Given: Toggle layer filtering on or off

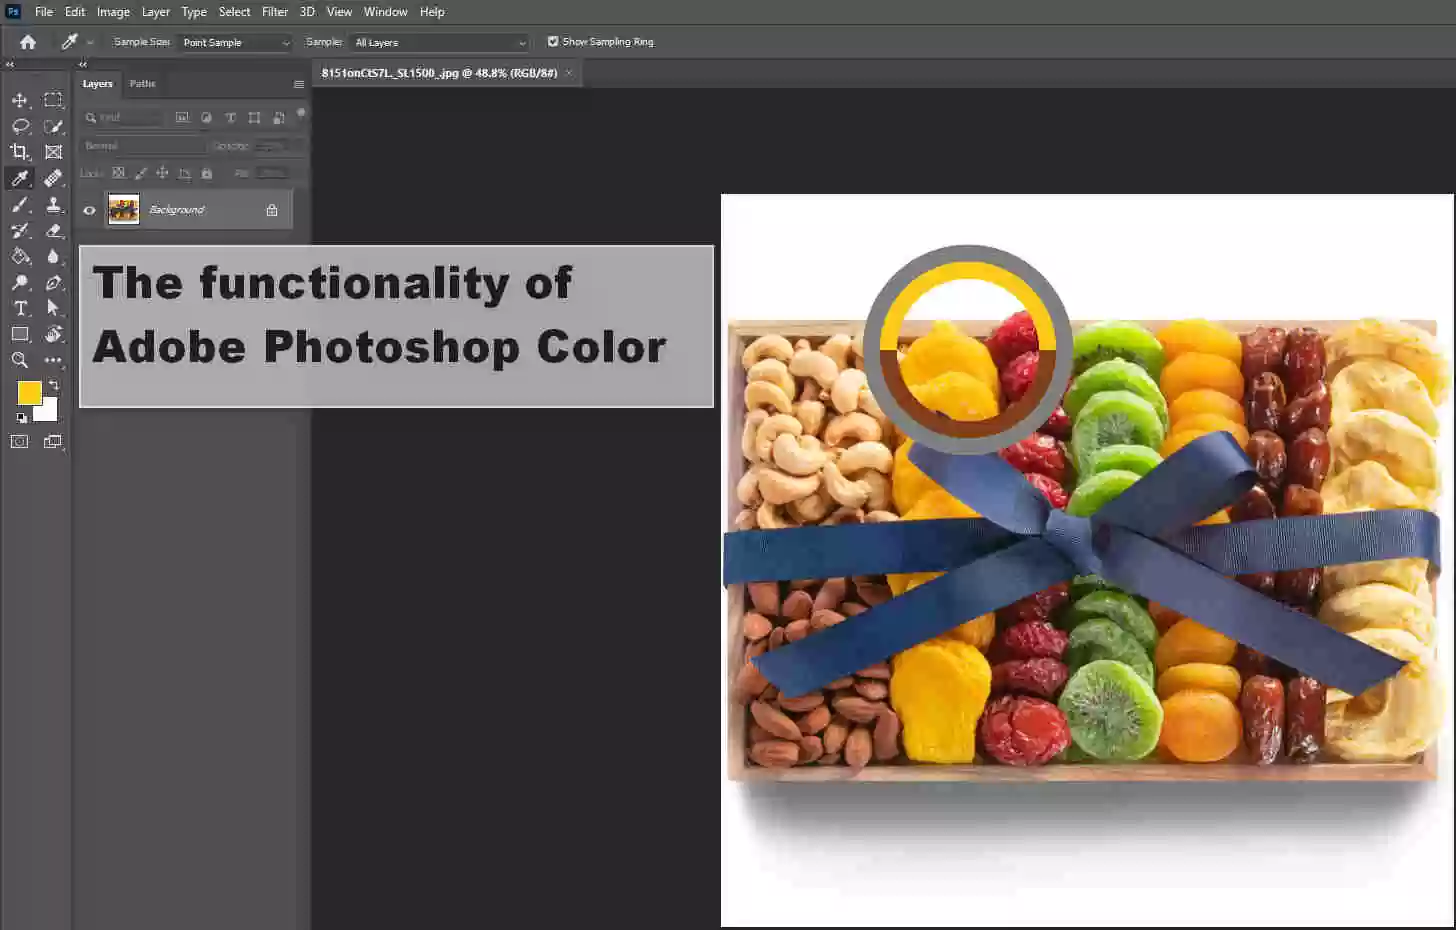Looking at the screenshot, I should point(301,113).
